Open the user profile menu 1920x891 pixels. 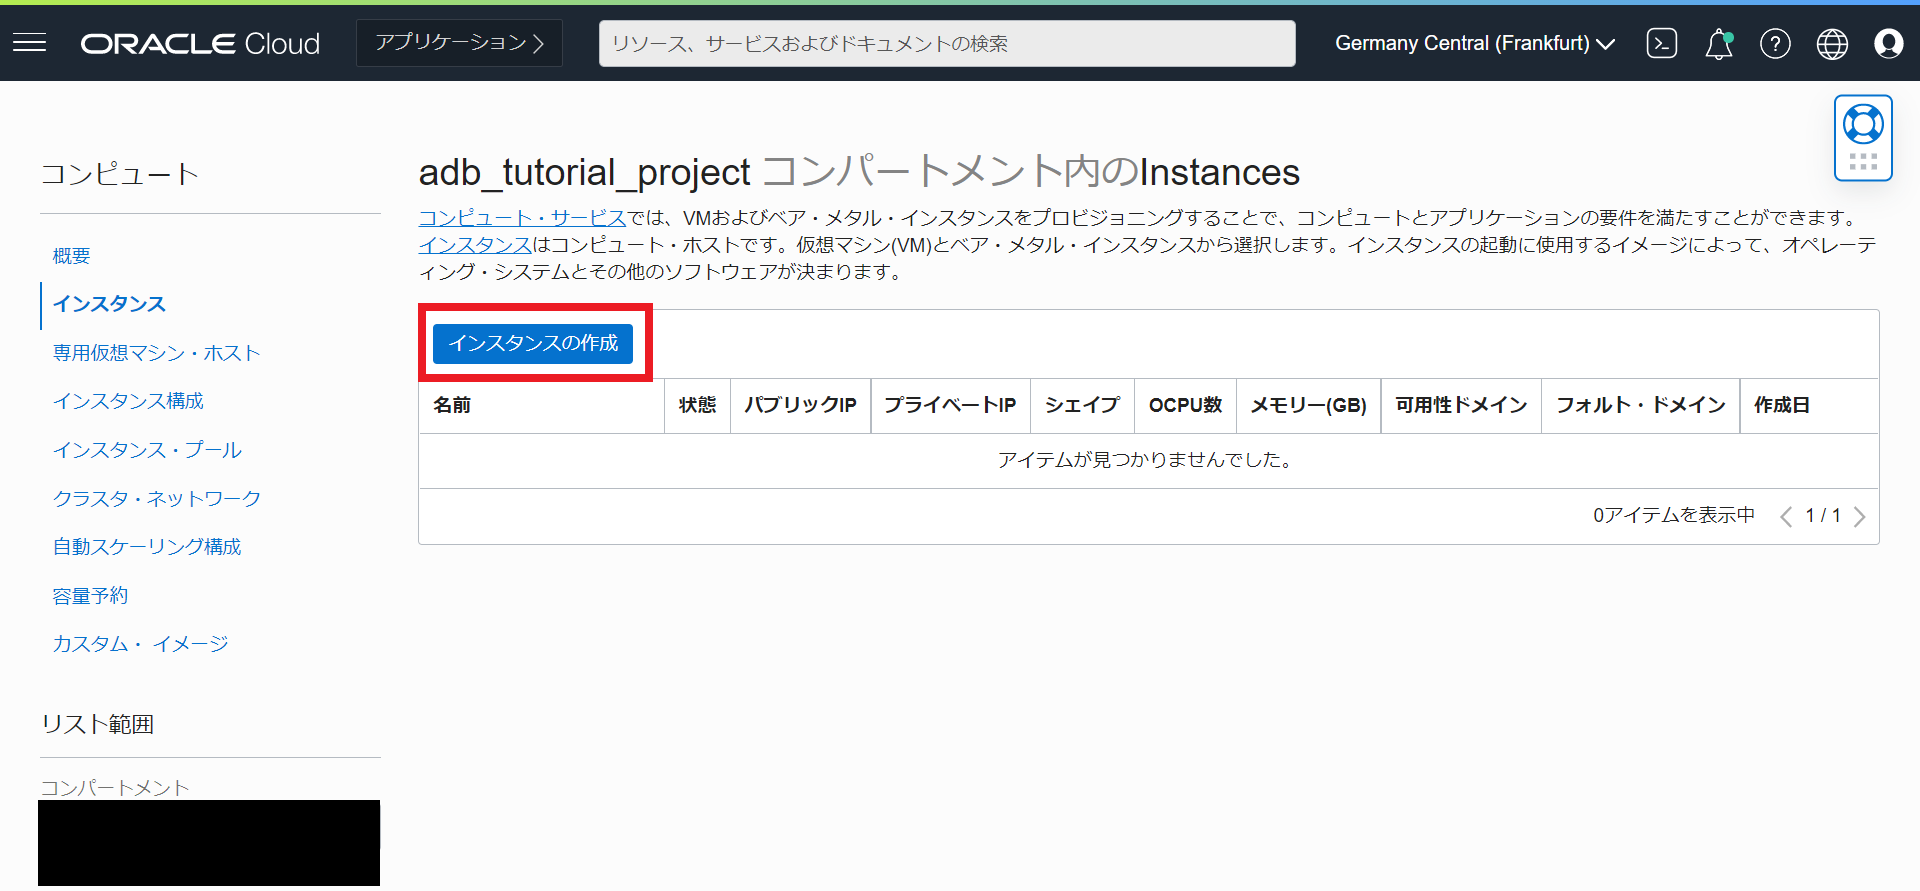point(1889,44)
